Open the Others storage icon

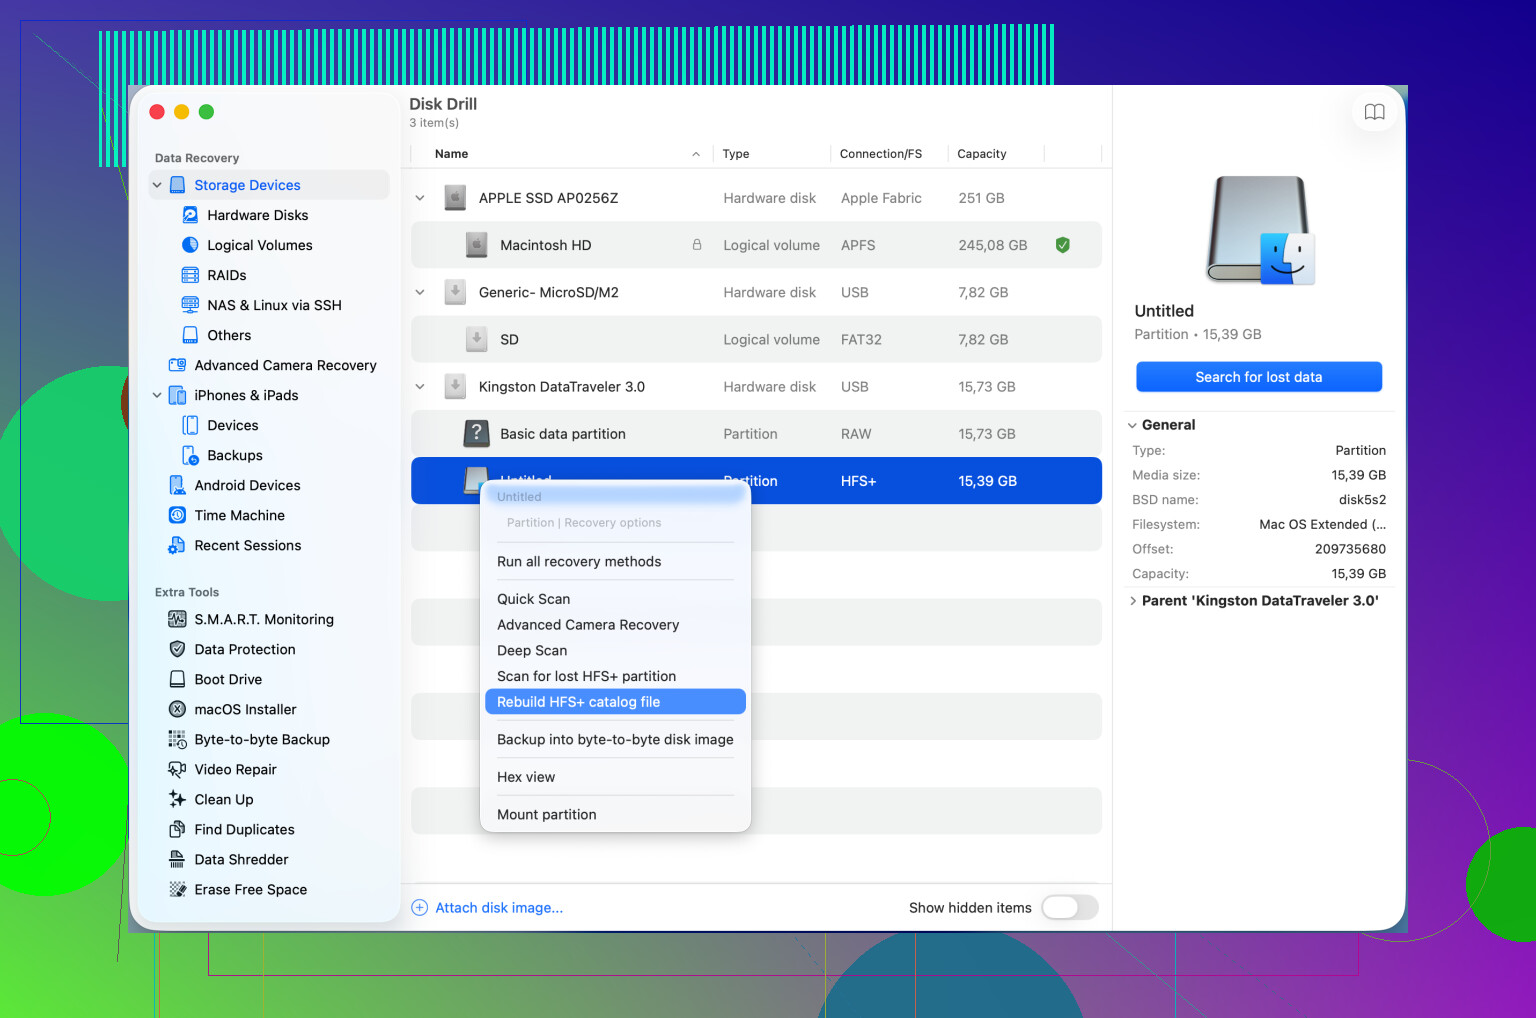tap(190, 335)
